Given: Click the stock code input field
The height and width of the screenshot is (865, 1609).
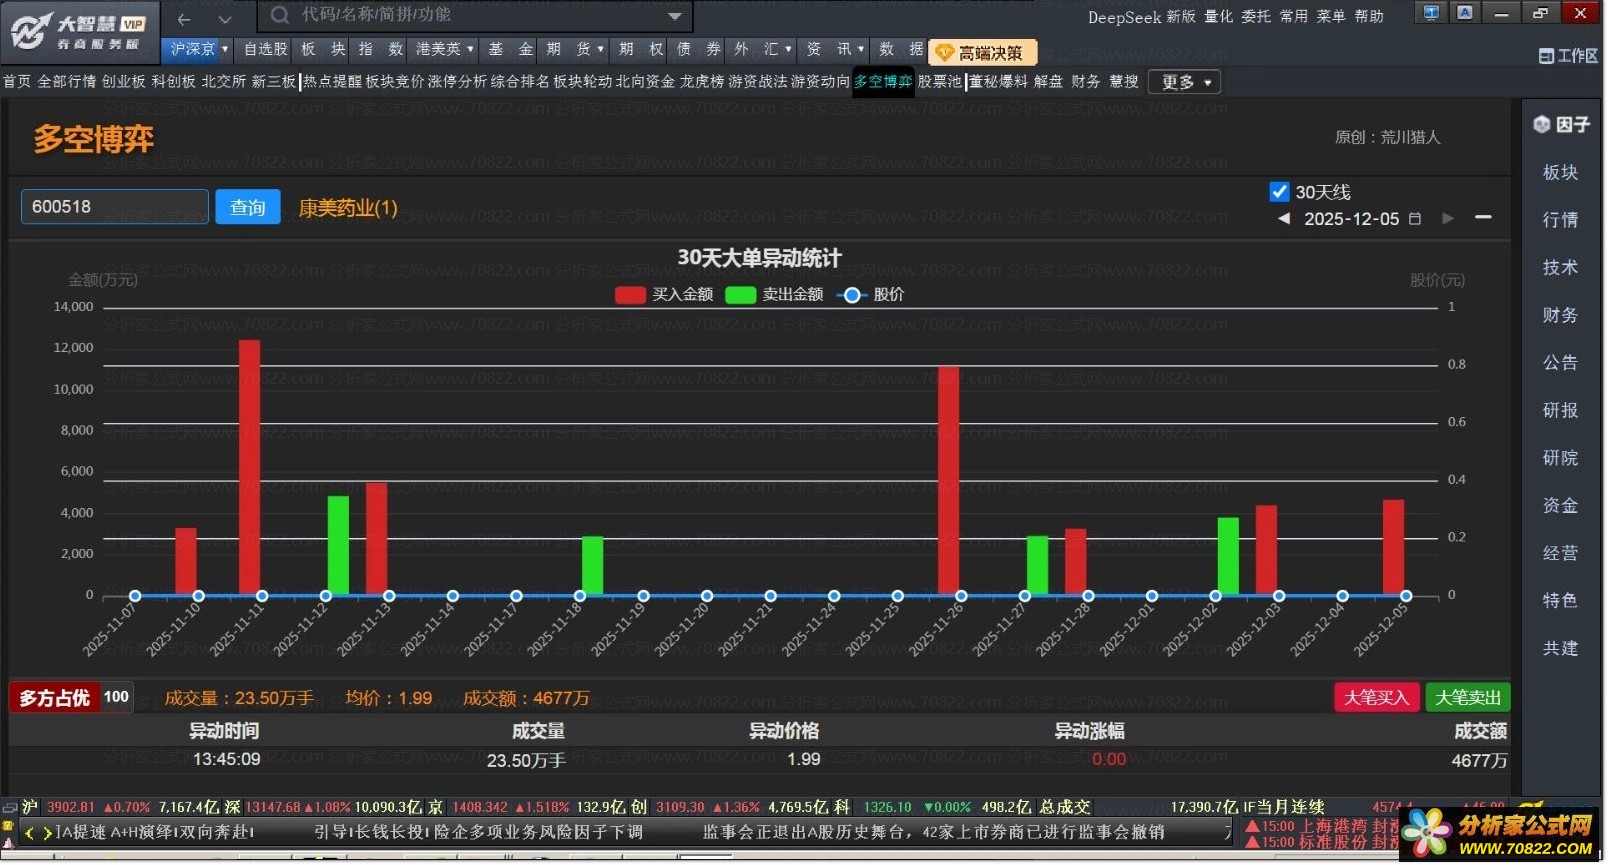Looking at the screenshot, I should coord(114,207).
